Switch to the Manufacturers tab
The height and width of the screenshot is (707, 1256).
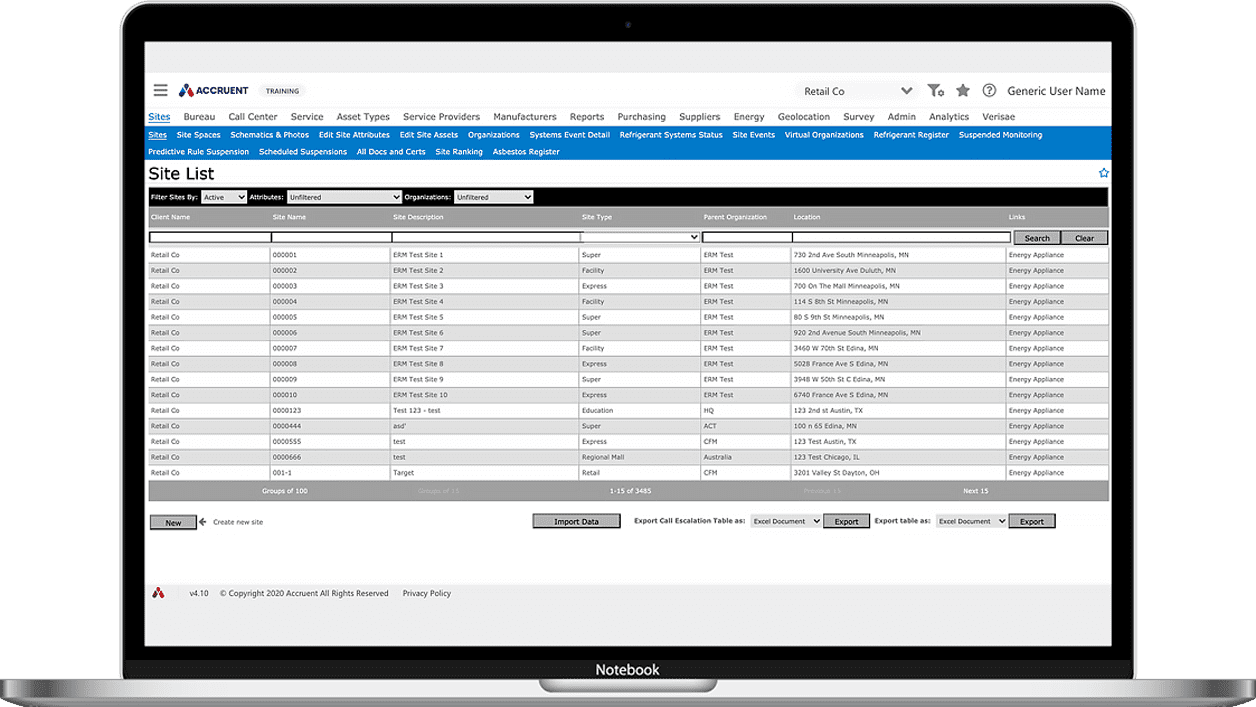525,117
